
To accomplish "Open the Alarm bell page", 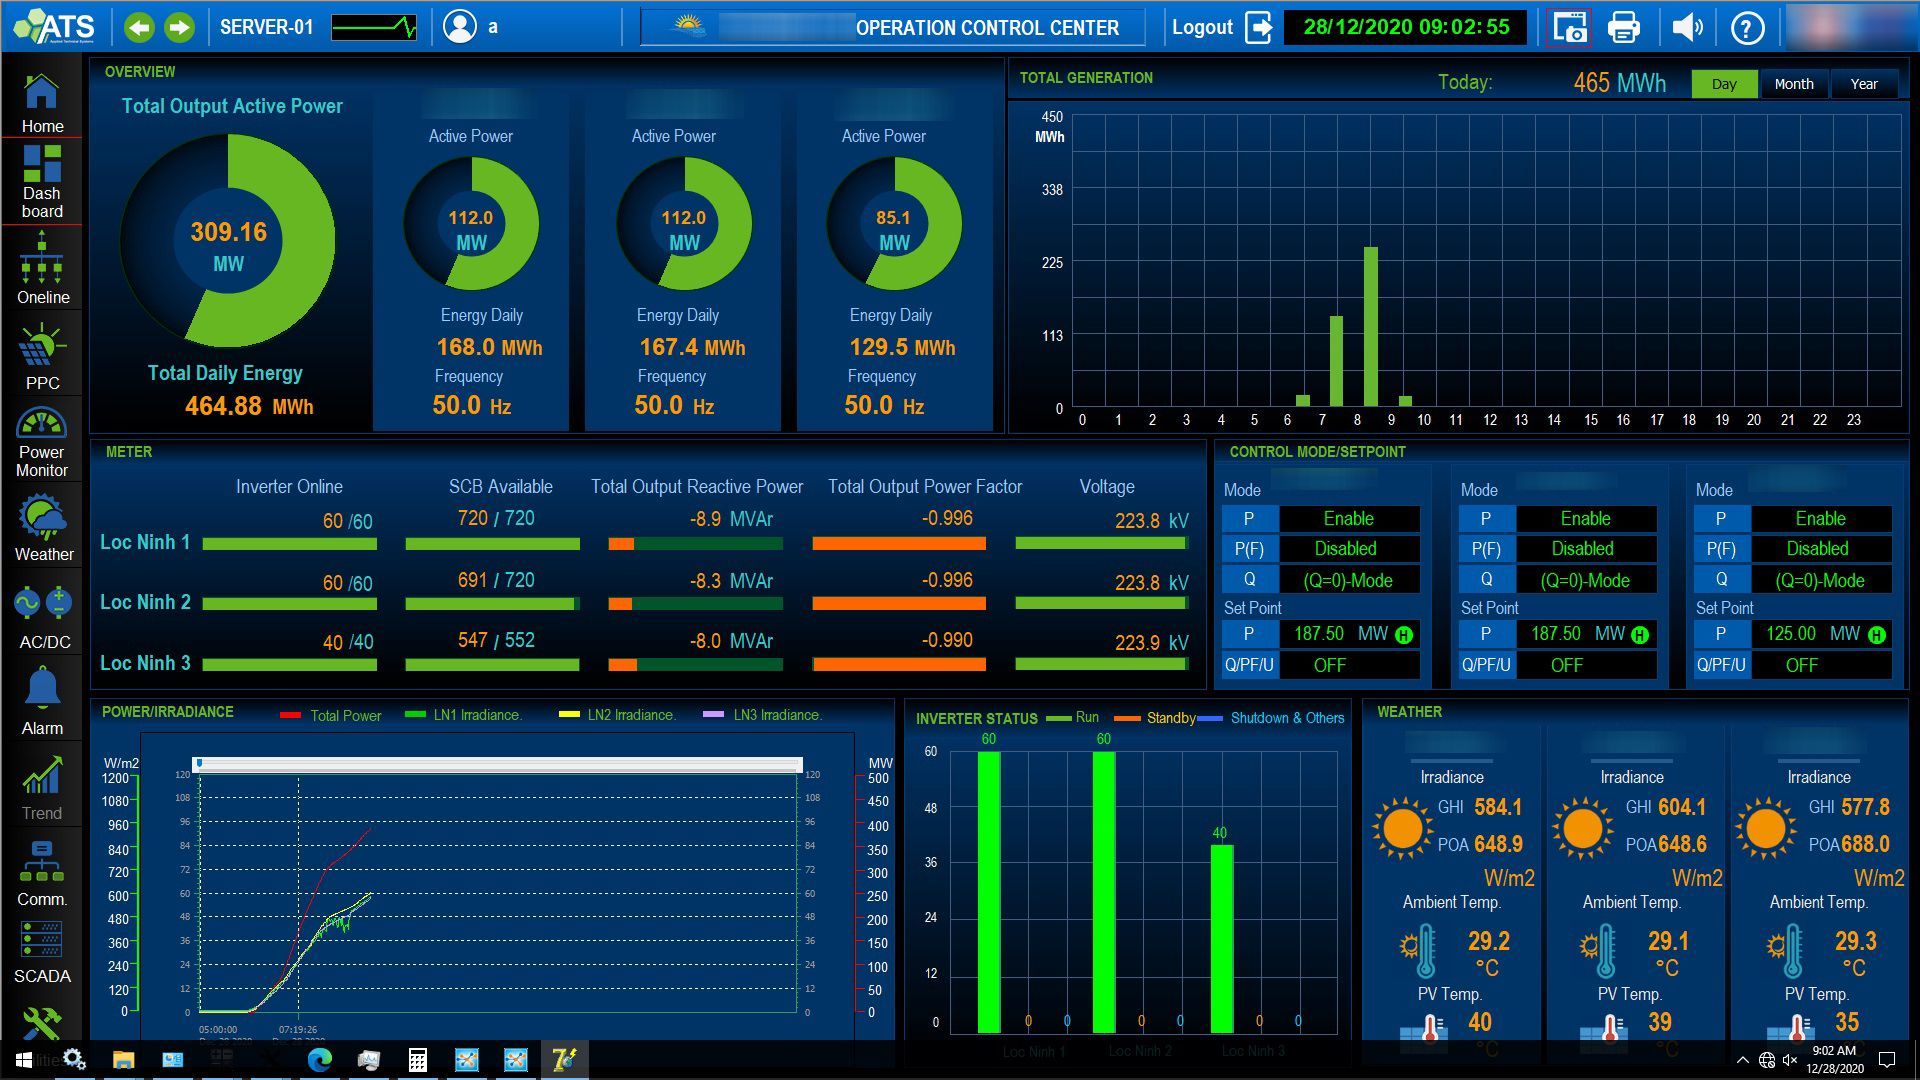I will coord(42,700).
